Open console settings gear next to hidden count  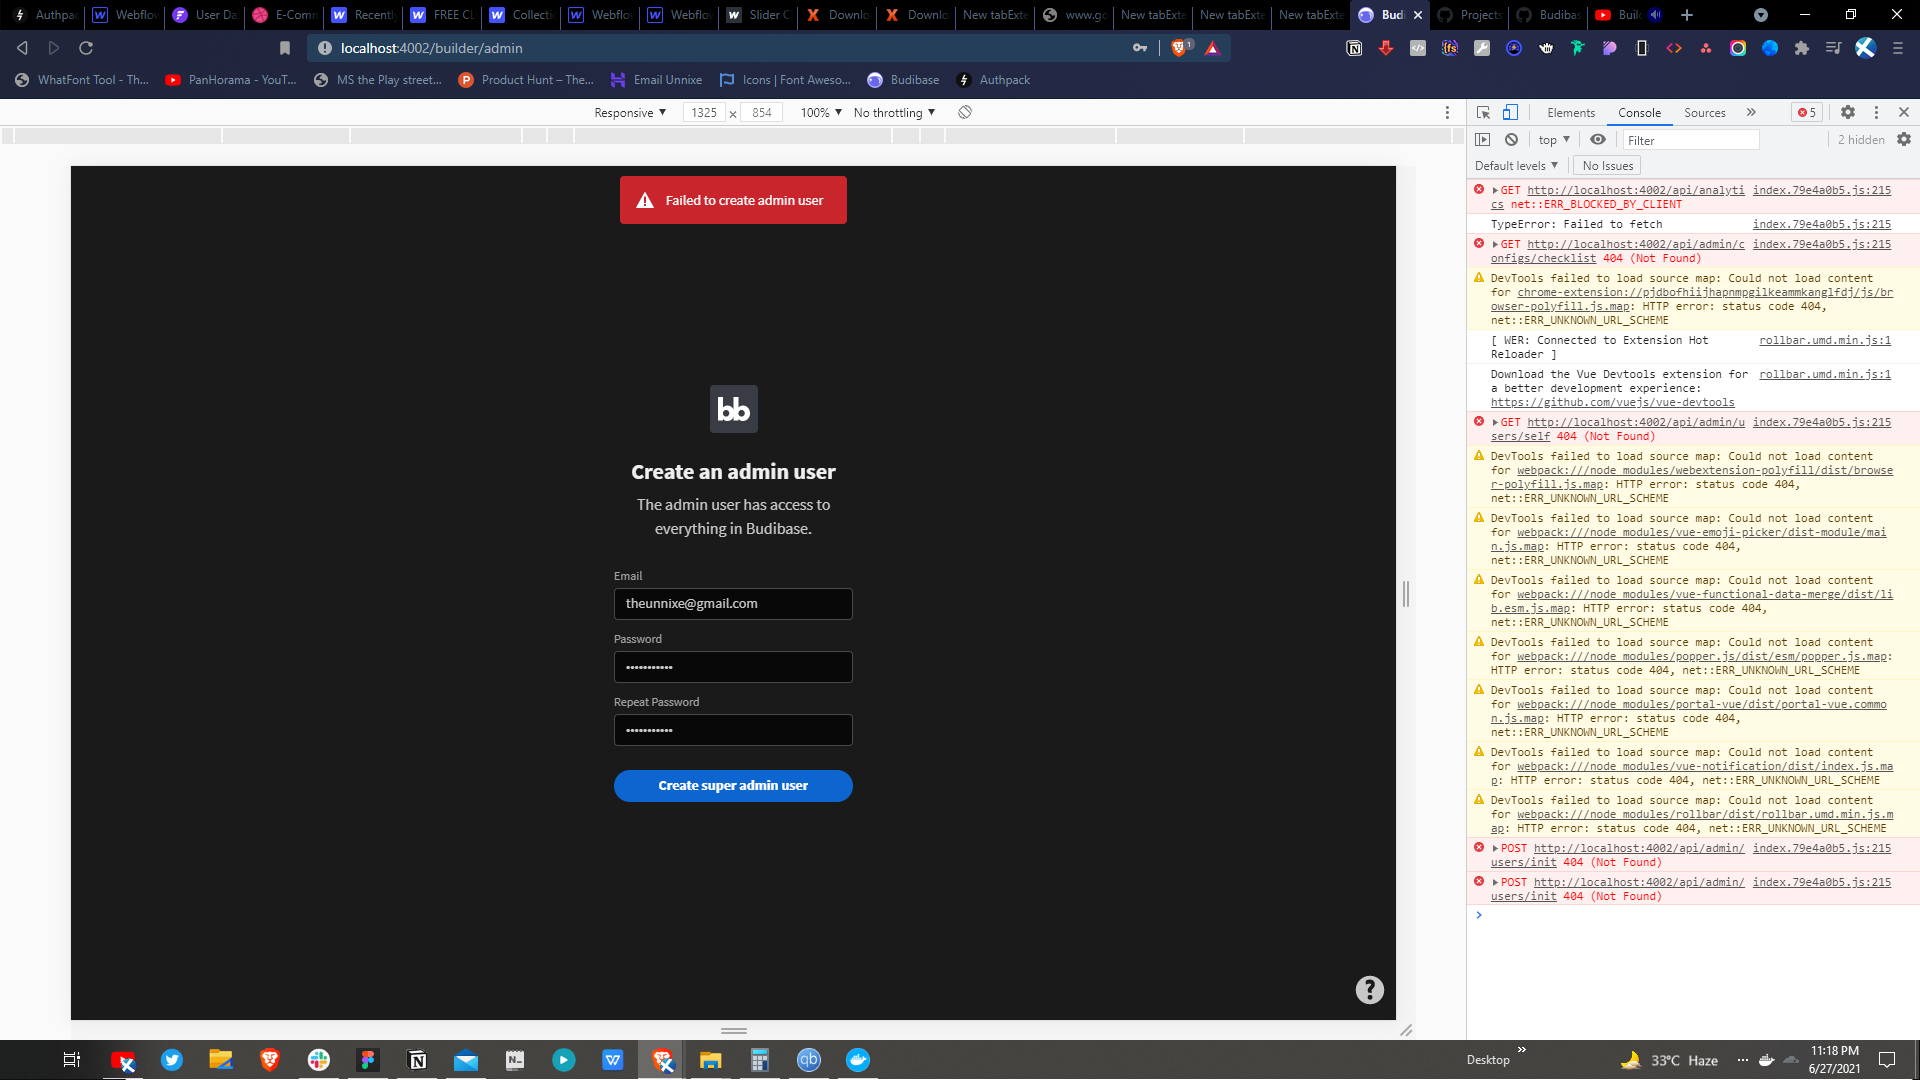pos(1904,140)
